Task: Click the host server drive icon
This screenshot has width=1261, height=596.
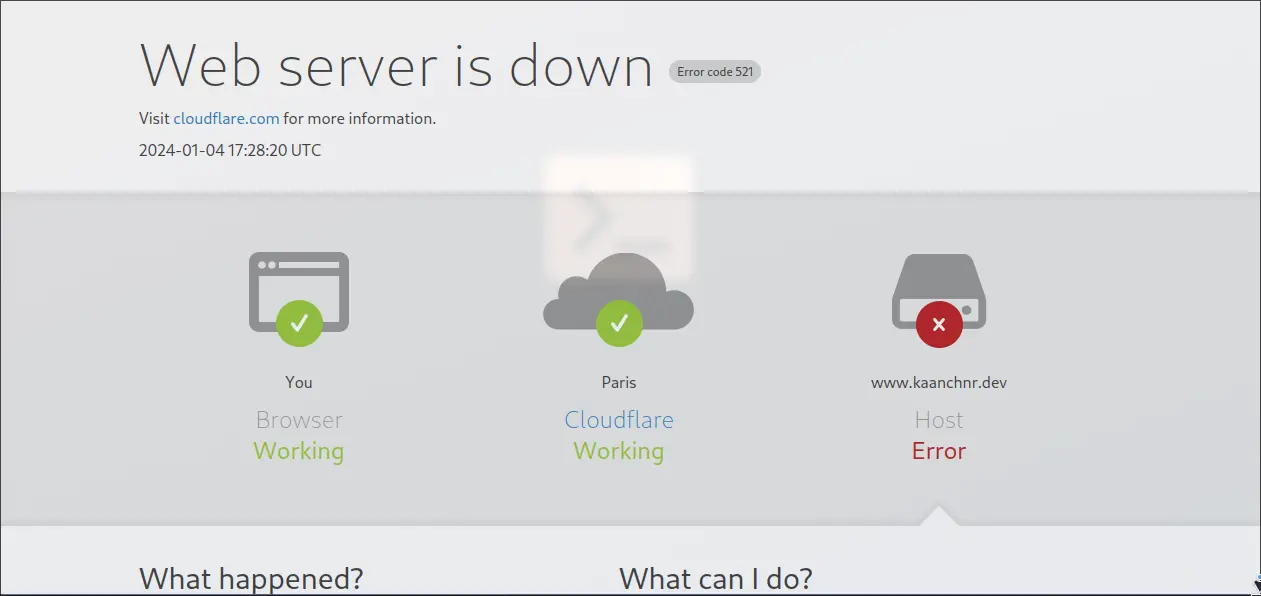Action: point(939,291)
